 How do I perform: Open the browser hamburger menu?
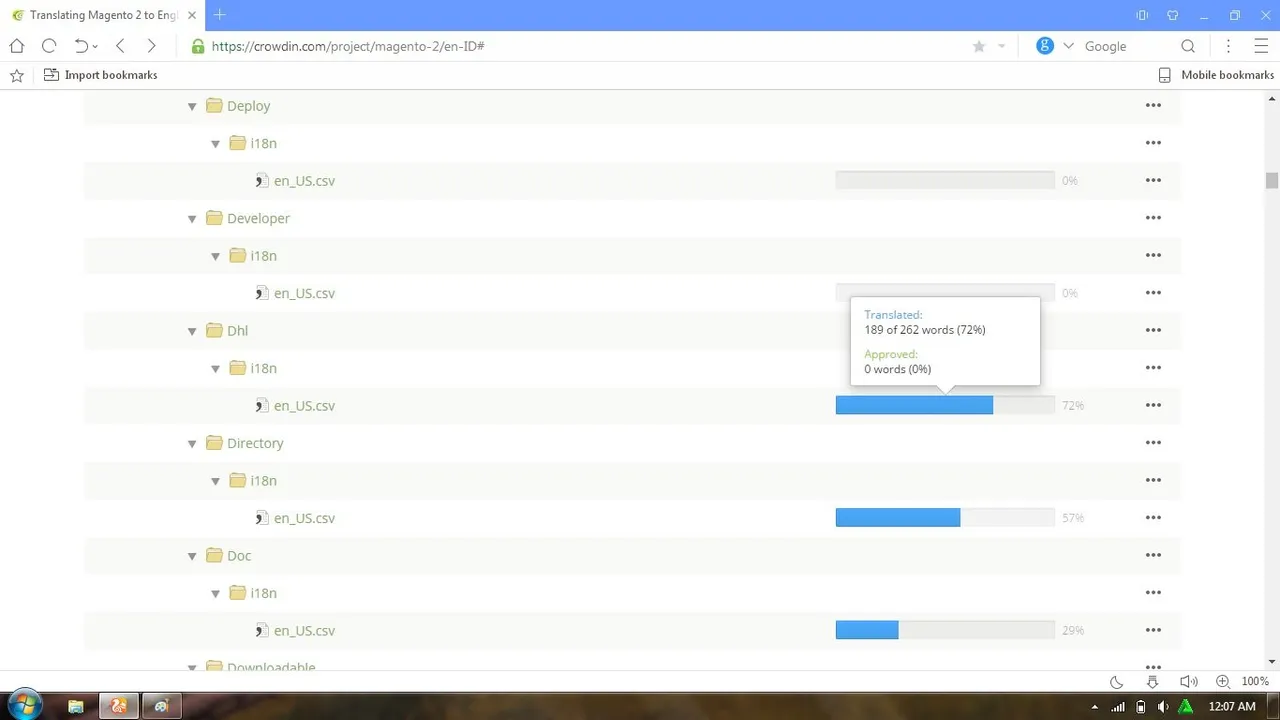1261,46
